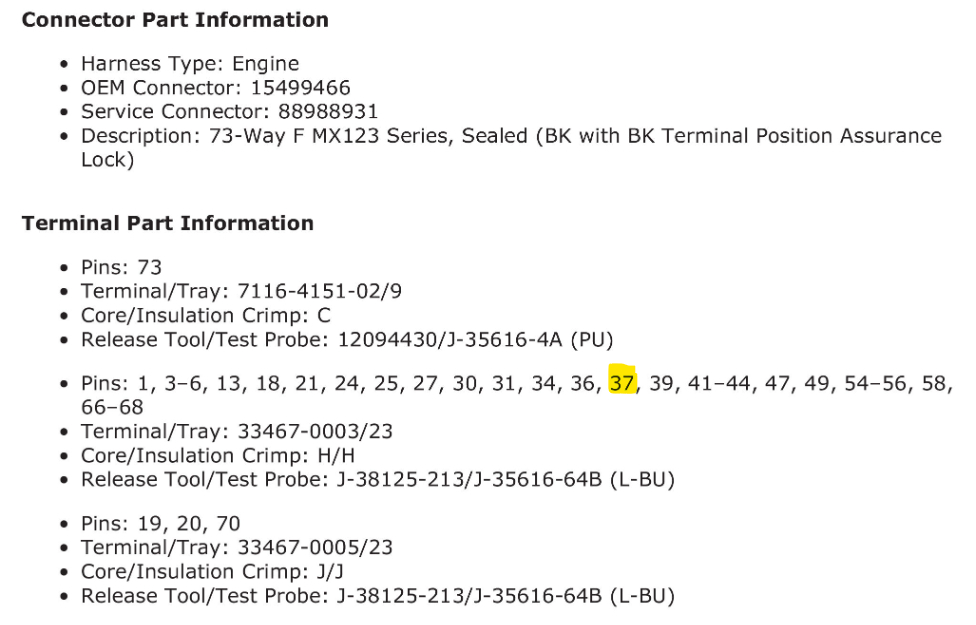The image size is (976, 625).
Task: Click the terminal number 33467-0003/23
Action: [315, 432]
